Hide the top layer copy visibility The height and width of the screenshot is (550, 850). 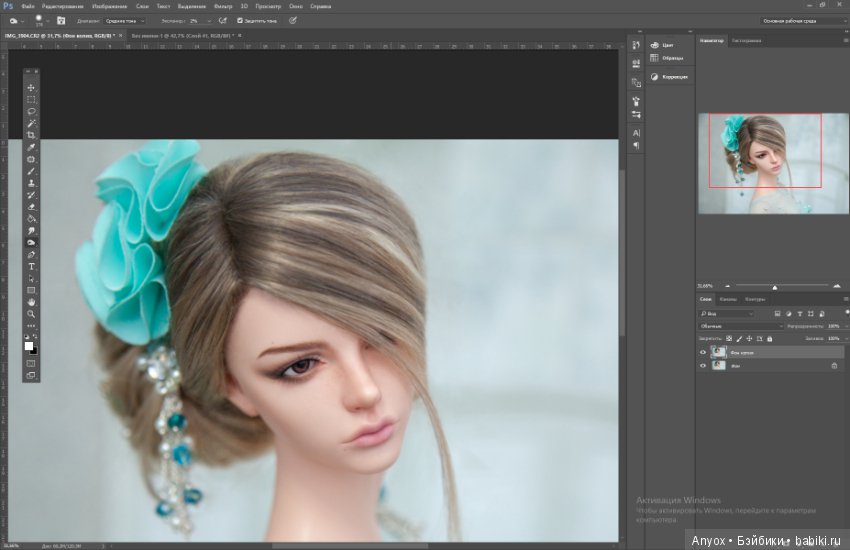pyautogui.click(x=703, y=352)
